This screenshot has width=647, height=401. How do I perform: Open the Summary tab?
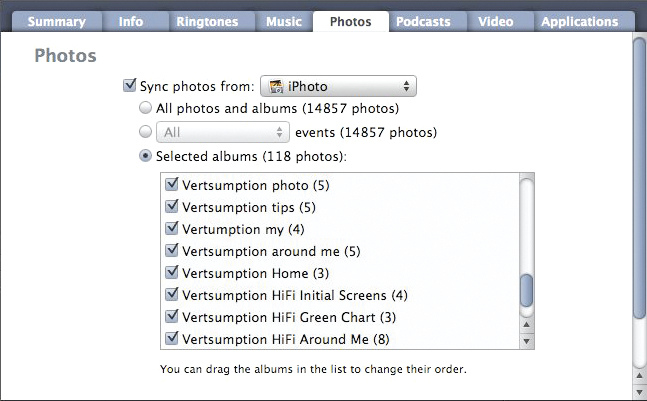point(57,21)
